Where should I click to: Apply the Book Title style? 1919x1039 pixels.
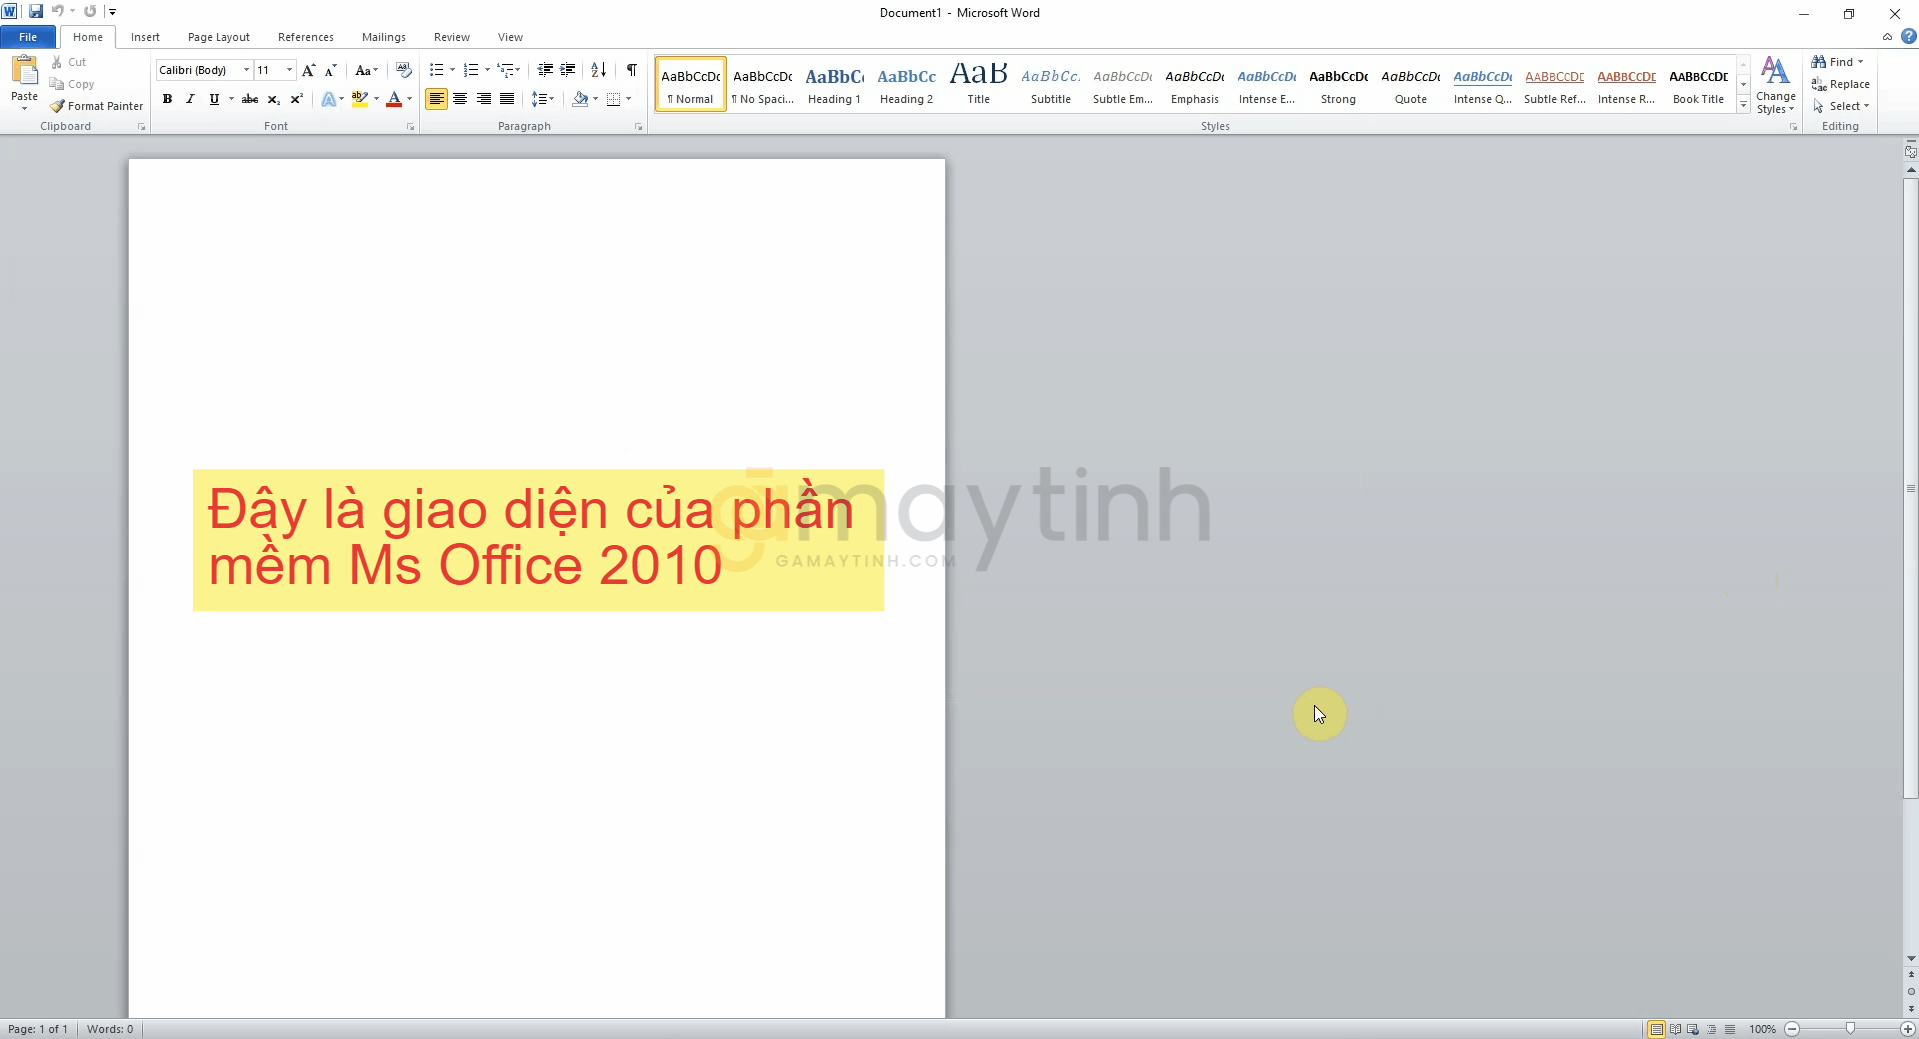[1698, 84]
